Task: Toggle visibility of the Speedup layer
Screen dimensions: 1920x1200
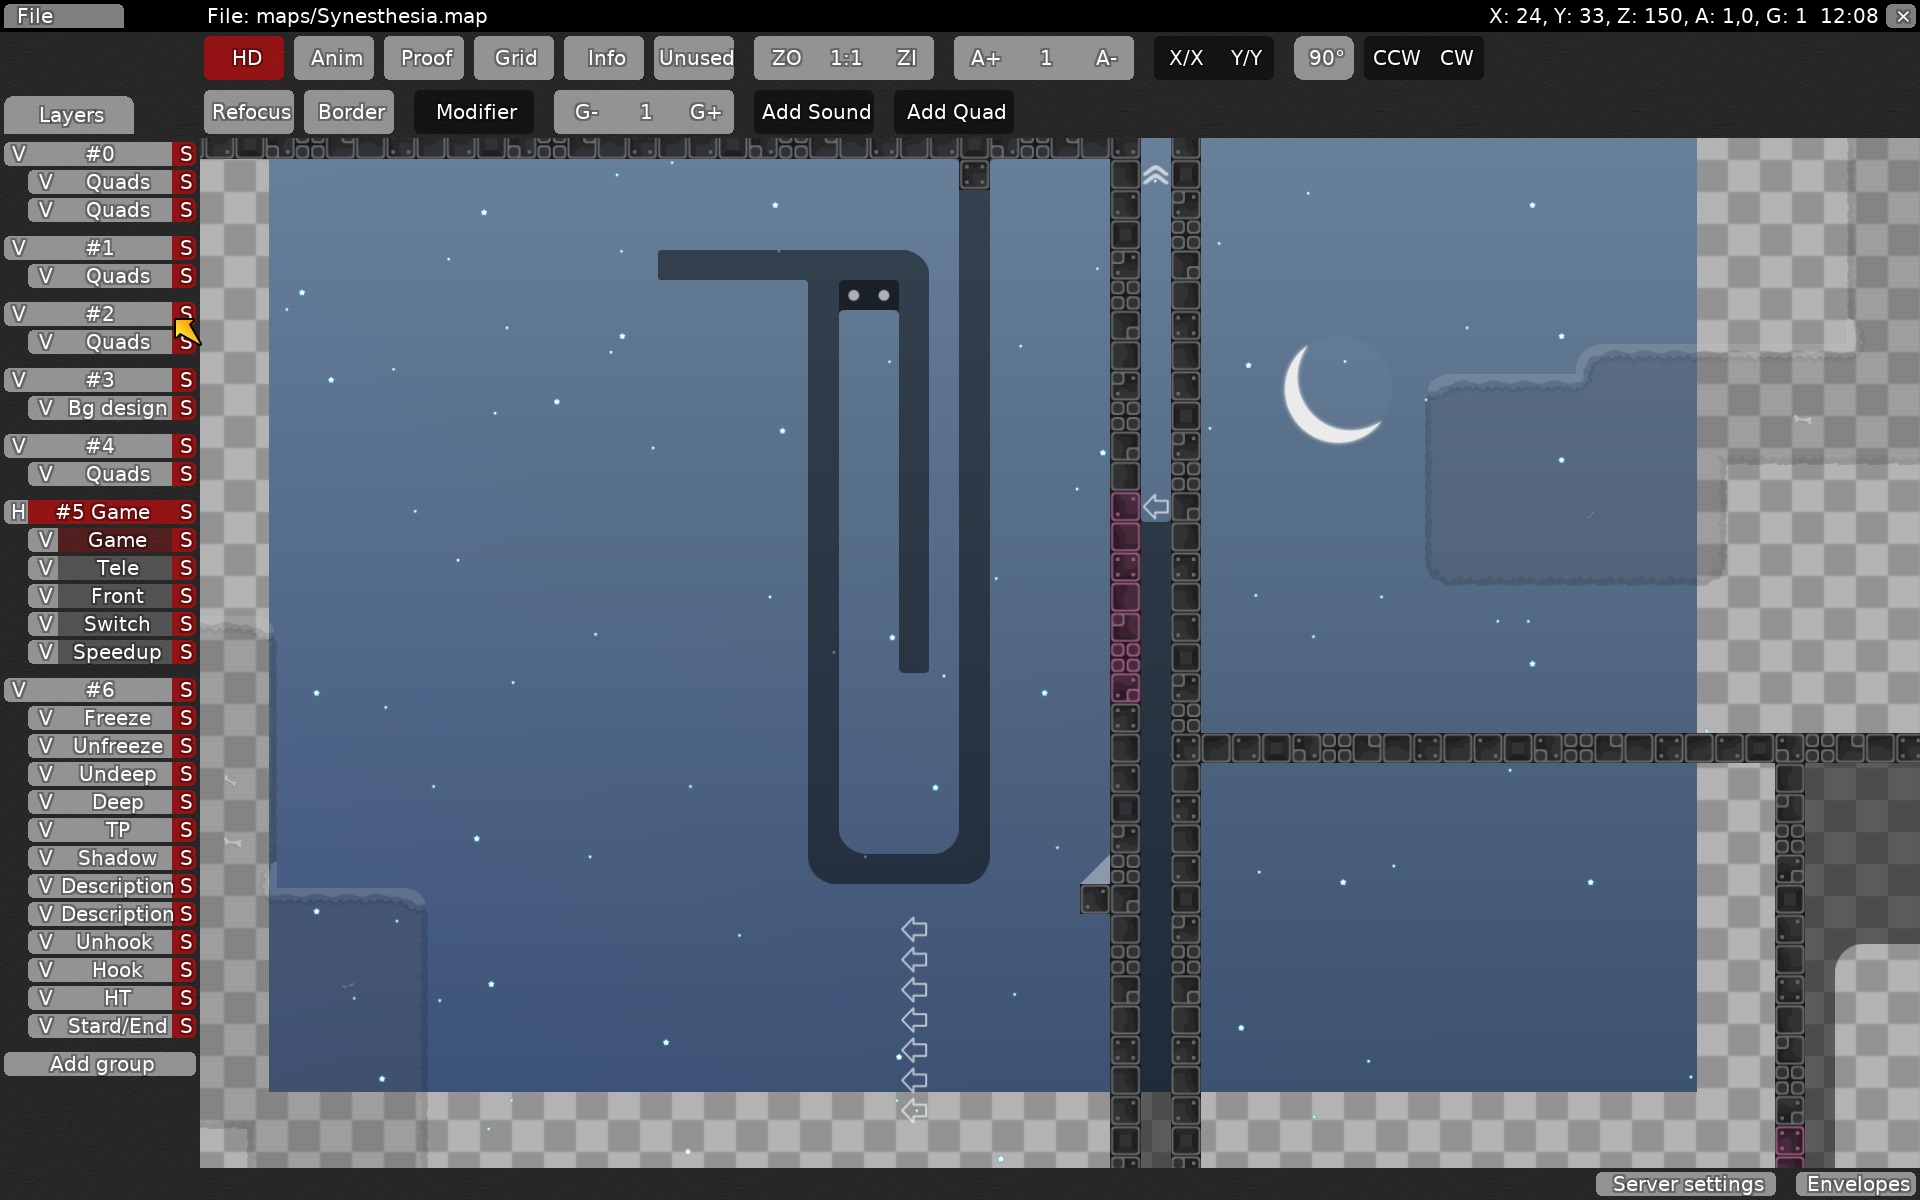Action: pyautogui.click(x=45, y=652)
